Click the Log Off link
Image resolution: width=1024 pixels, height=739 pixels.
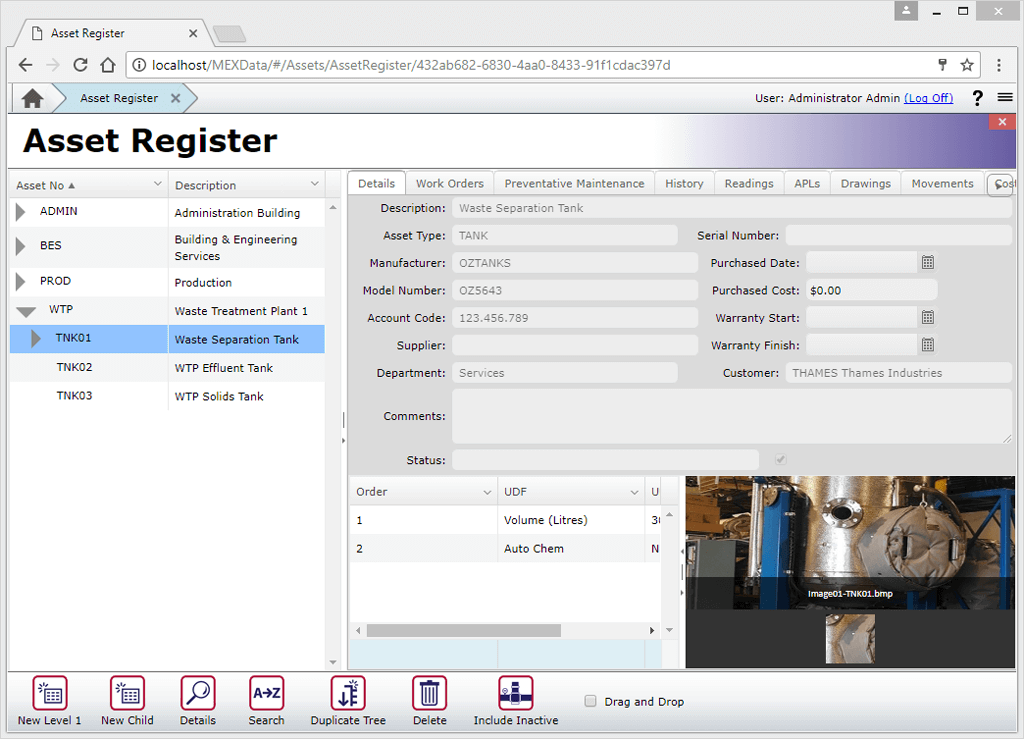point(928,98)
